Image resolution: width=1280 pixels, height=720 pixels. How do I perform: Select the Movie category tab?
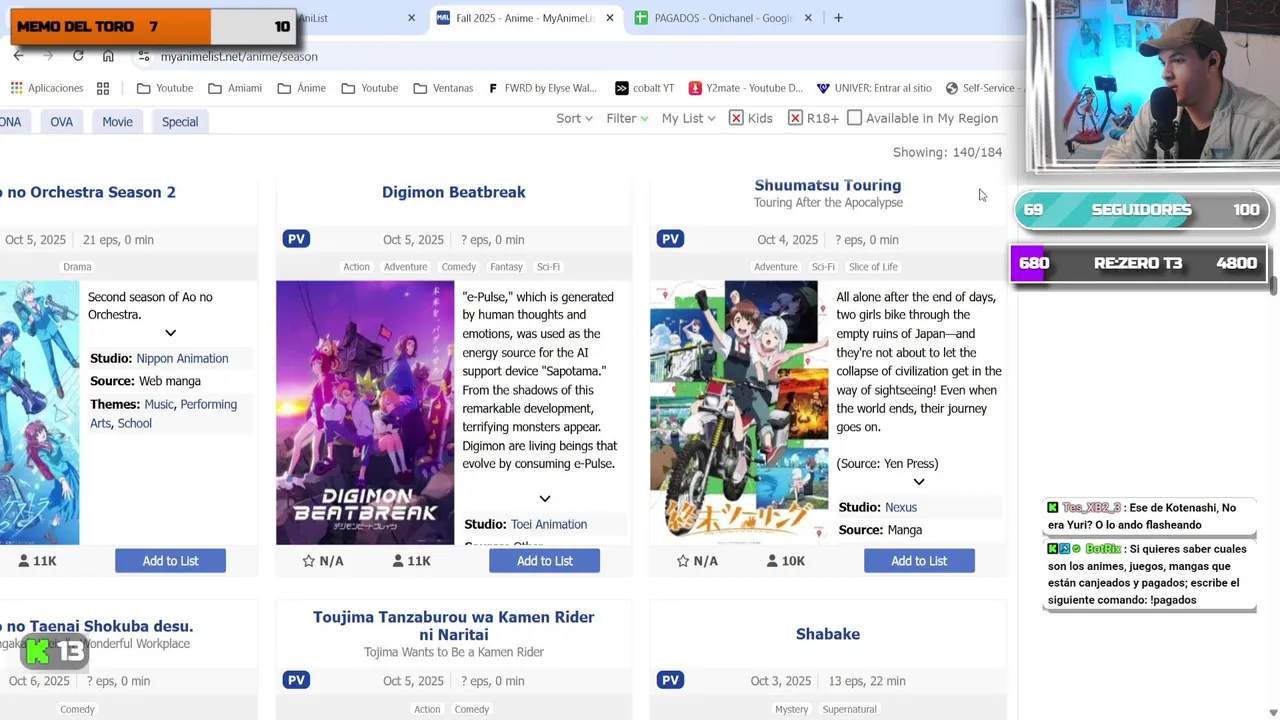117,122
